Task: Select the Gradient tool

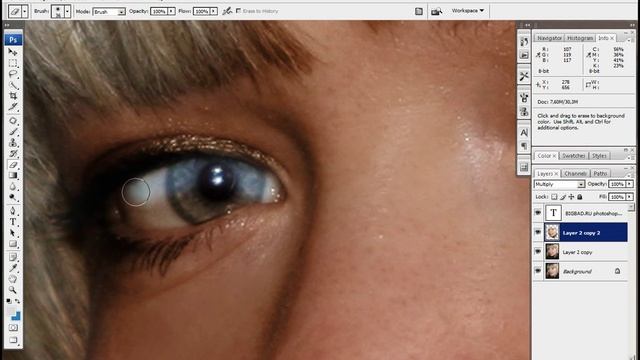Action: [x=13, y=176]
